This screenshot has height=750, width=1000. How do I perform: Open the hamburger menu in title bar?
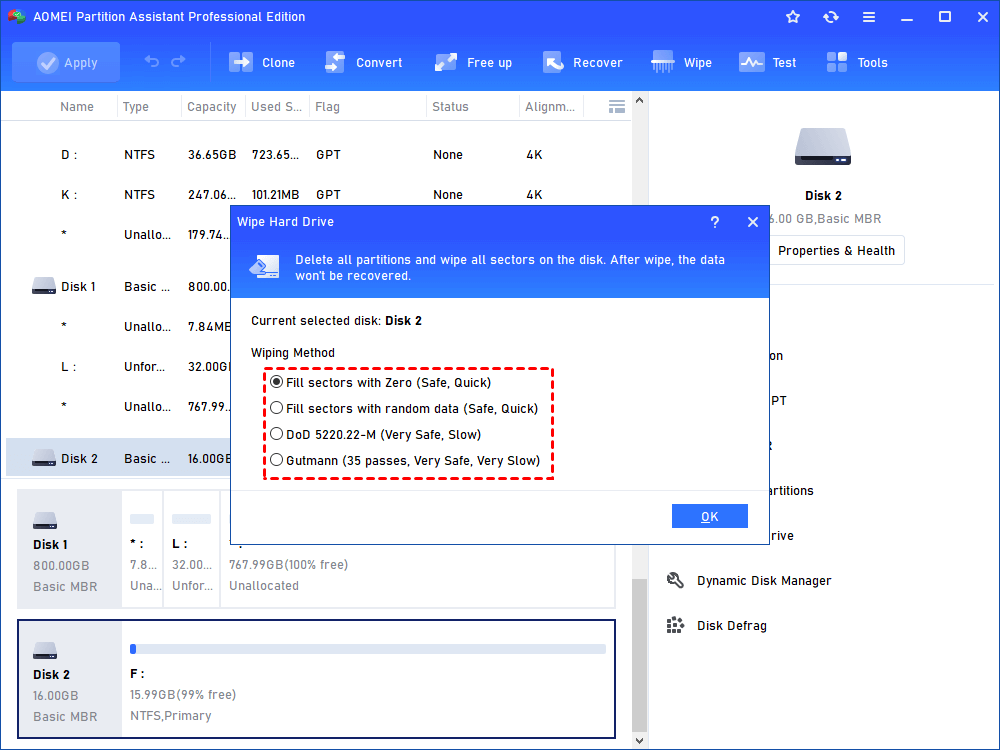869,17
